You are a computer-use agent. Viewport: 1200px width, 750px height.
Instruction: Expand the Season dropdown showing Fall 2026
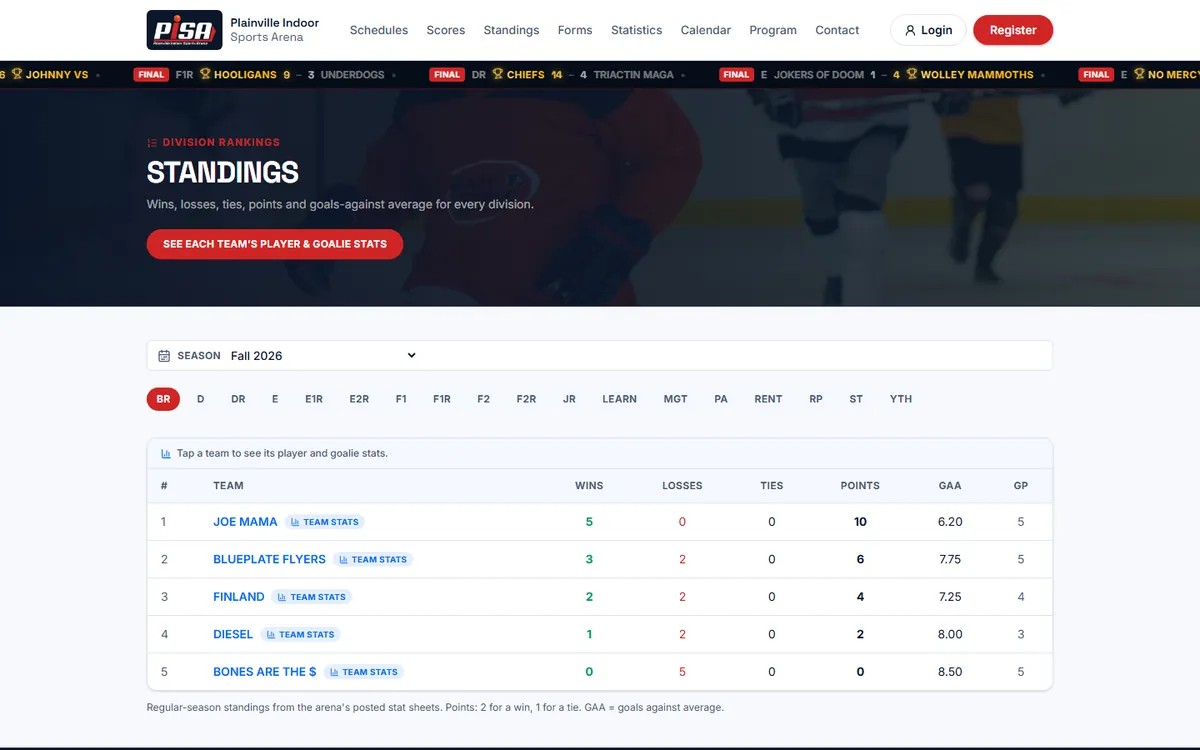pyautogui.click(x=323, y=356)
